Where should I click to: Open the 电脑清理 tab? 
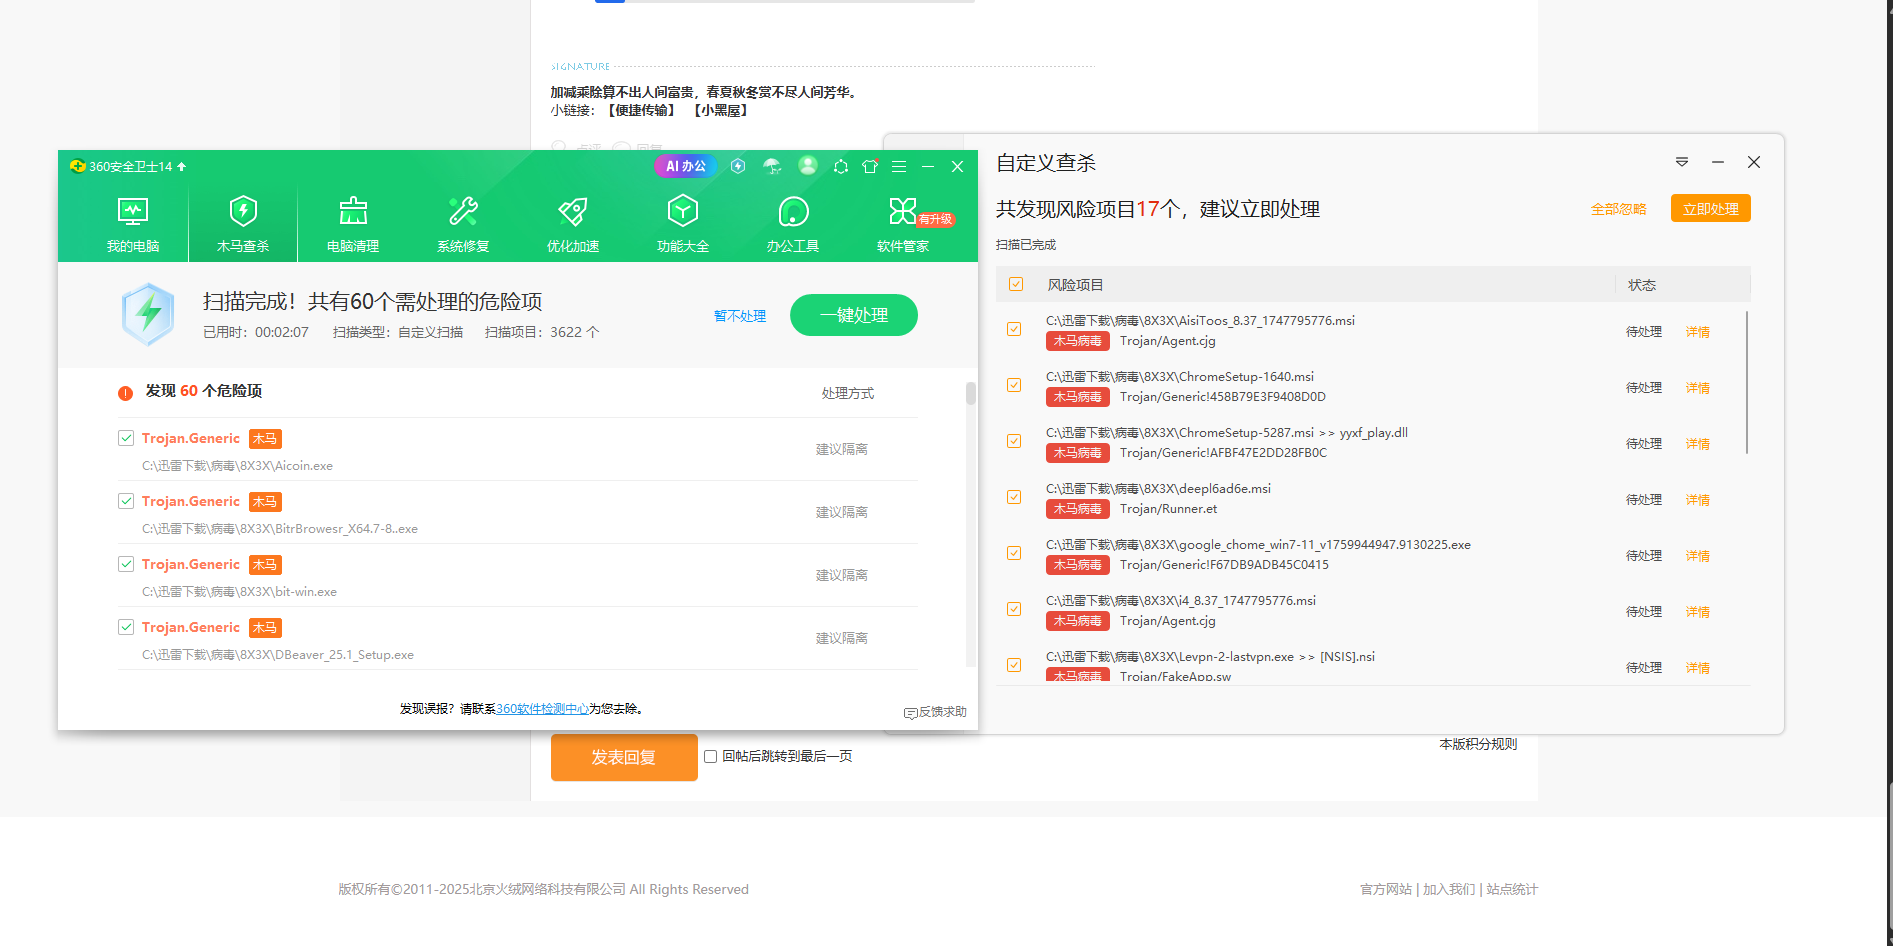[353, 224]
